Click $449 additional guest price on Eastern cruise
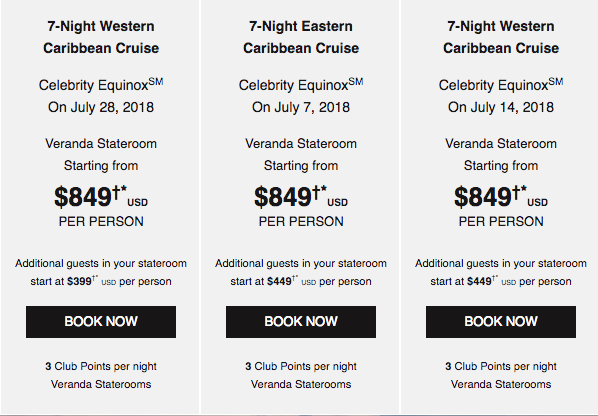Viewport: 598px width, 416px height. (x=279, y=281)
